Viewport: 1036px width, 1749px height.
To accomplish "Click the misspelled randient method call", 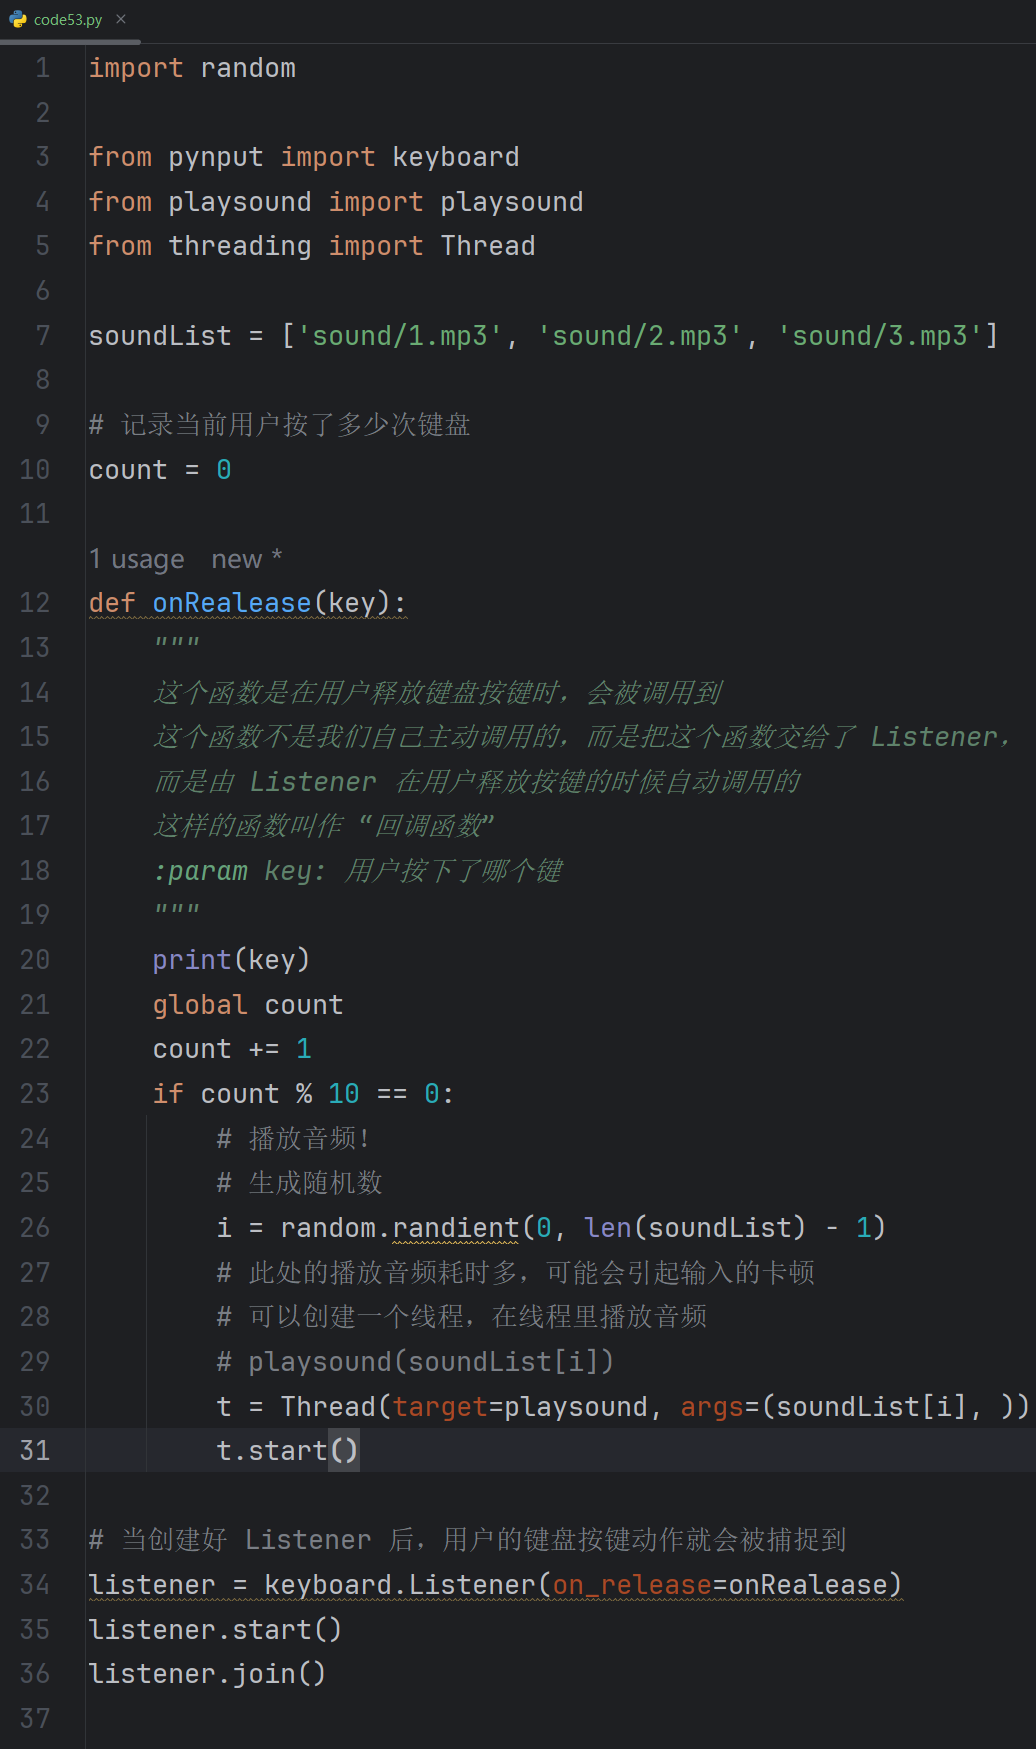I will [455, 1227].
